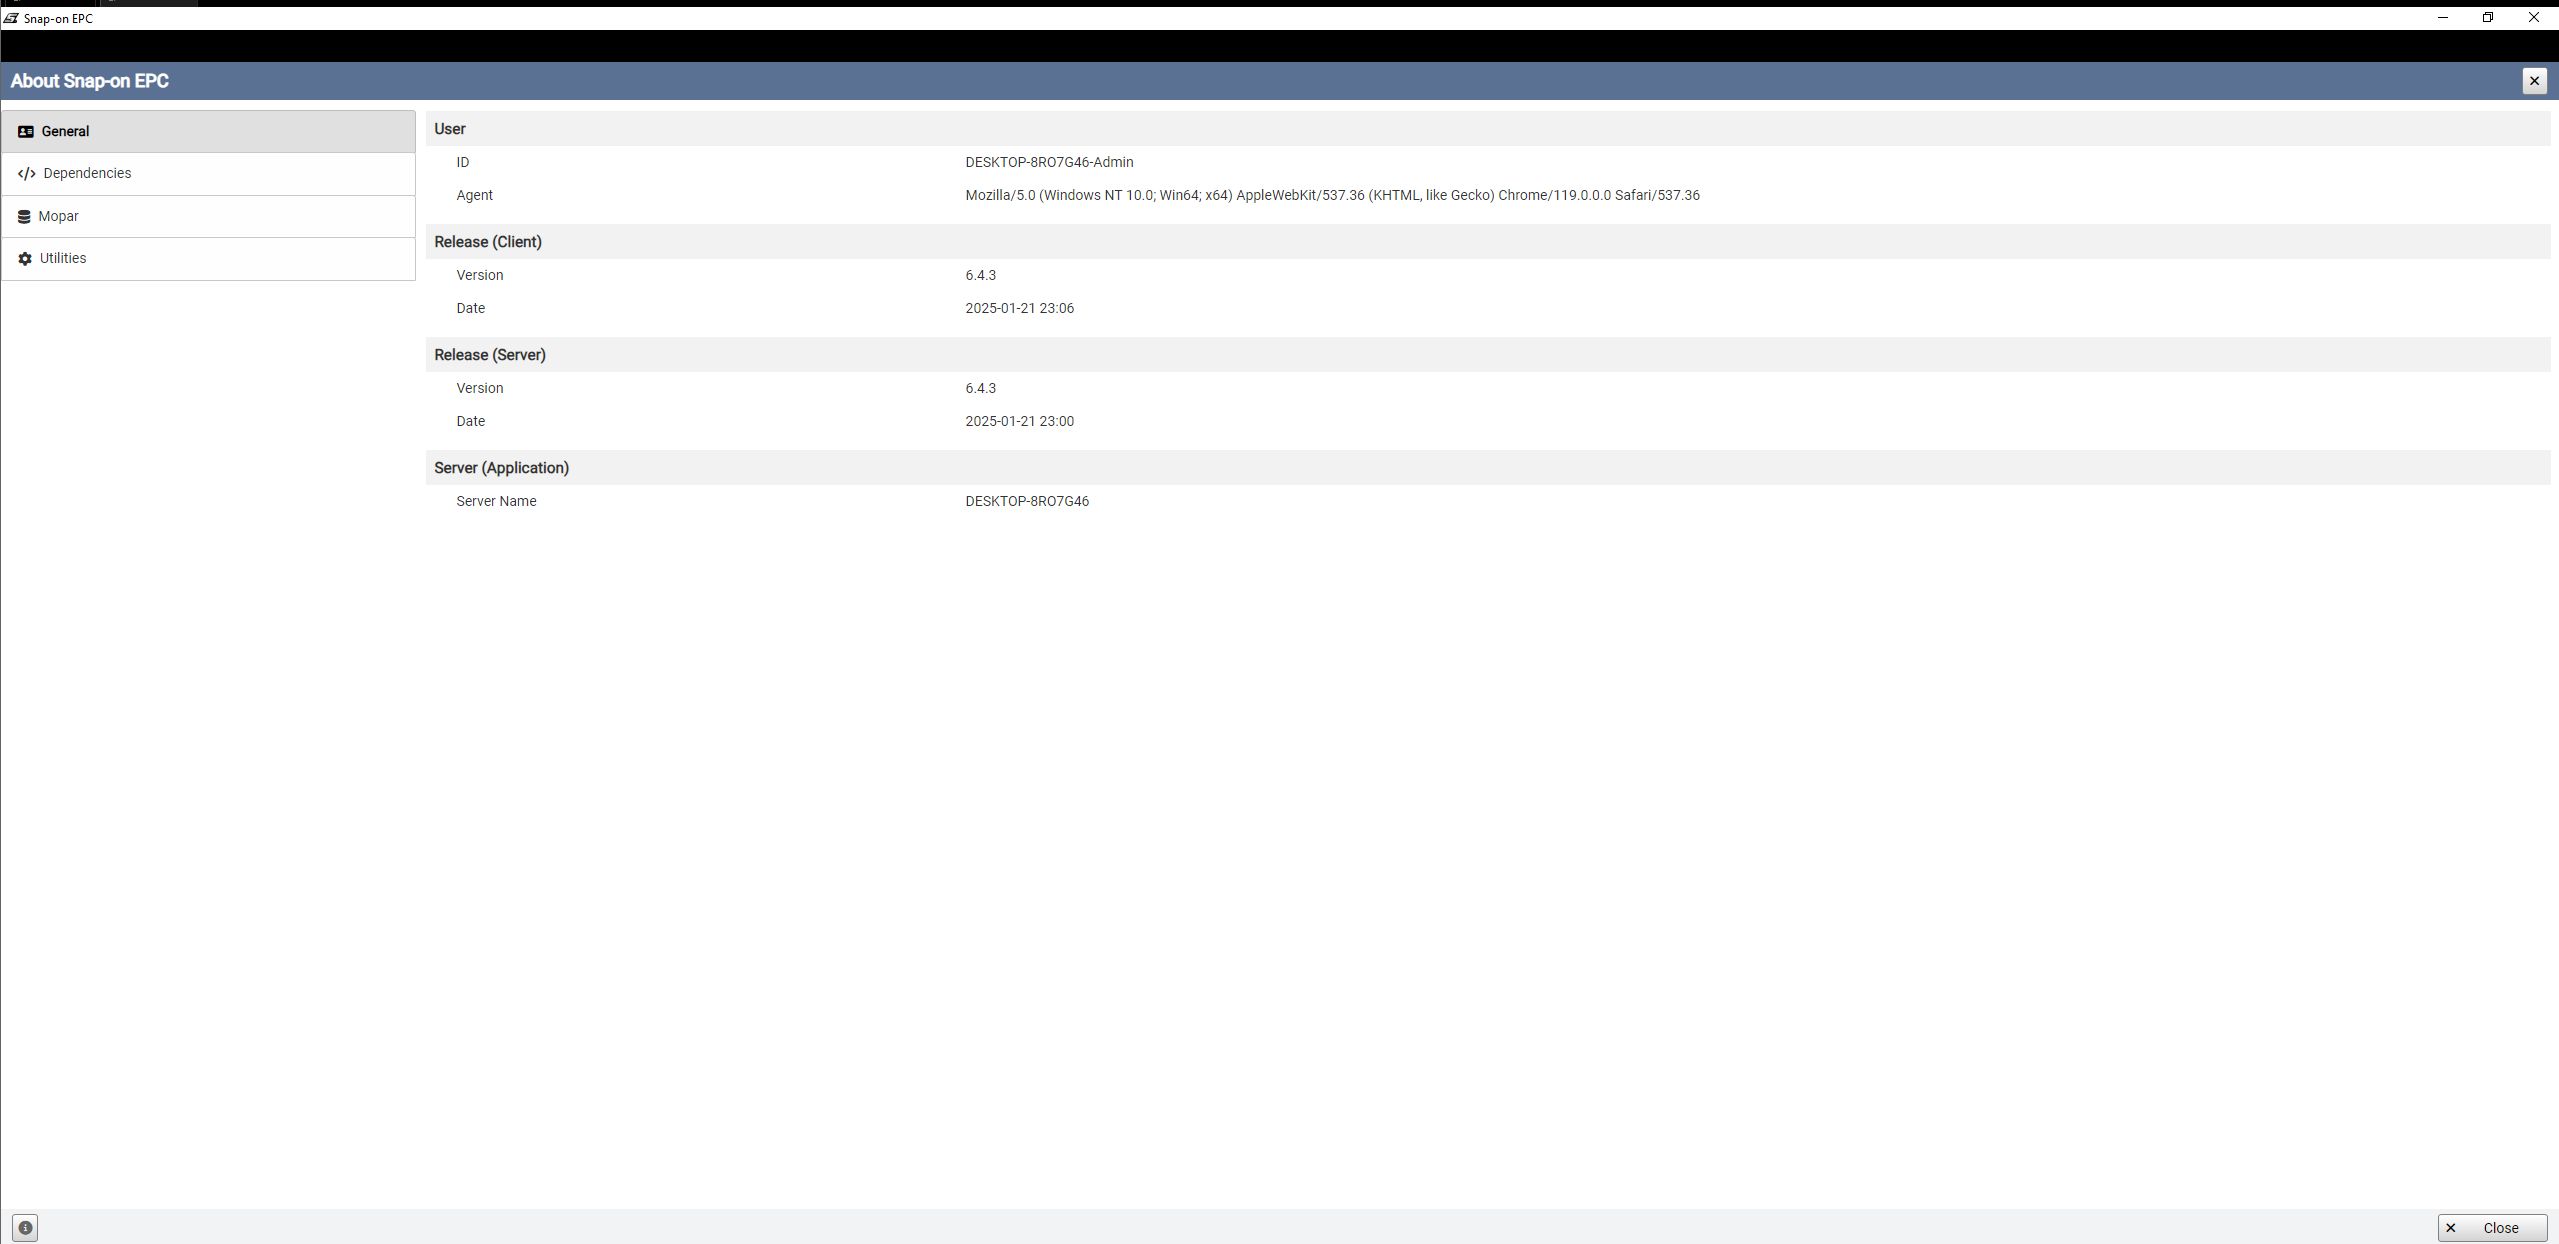Click the Server Name label
This screenshot has height=1244, width=2559.
point(496,501)
